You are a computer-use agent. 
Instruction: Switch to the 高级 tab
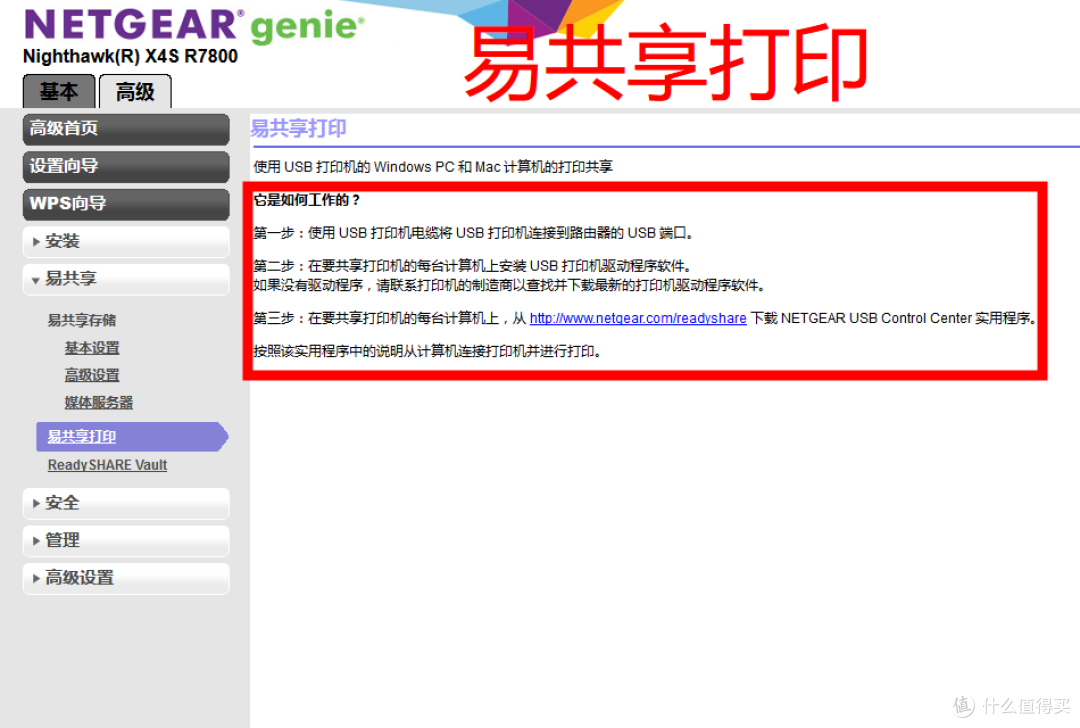(x=135, y=92)
